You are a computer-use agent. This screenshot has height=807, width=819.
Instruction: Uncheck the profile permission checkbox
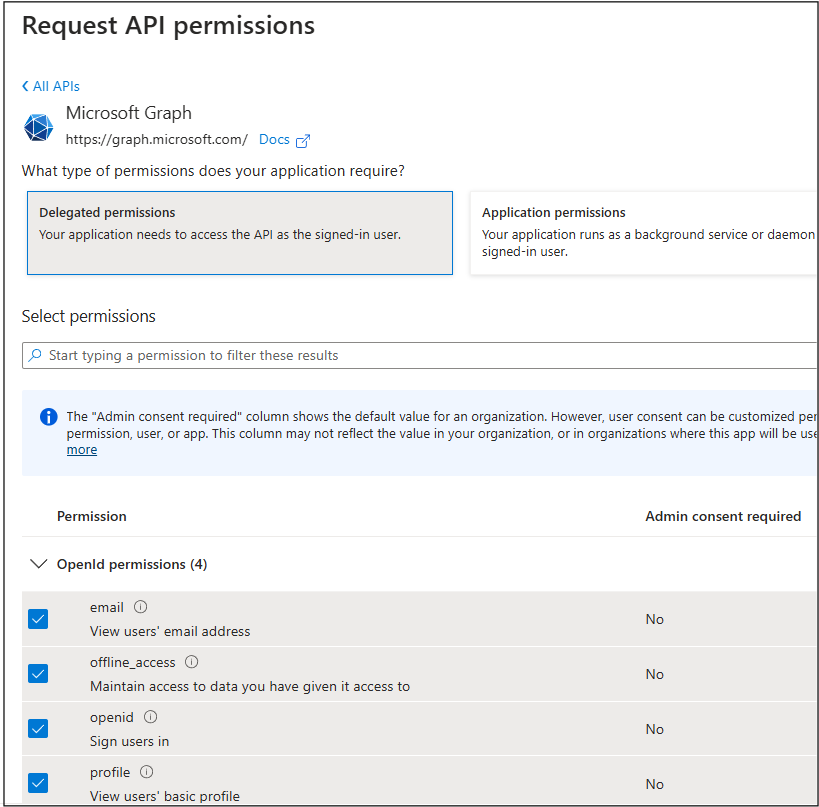(38, 783)
